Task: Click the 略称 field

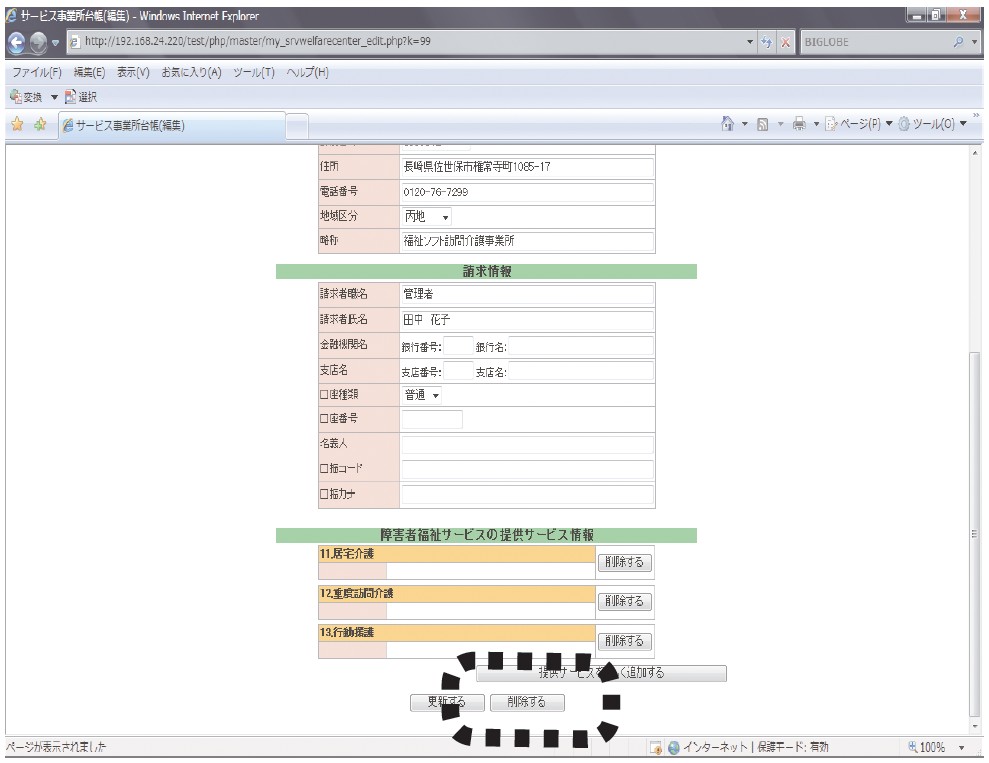Action: (527, 241)
